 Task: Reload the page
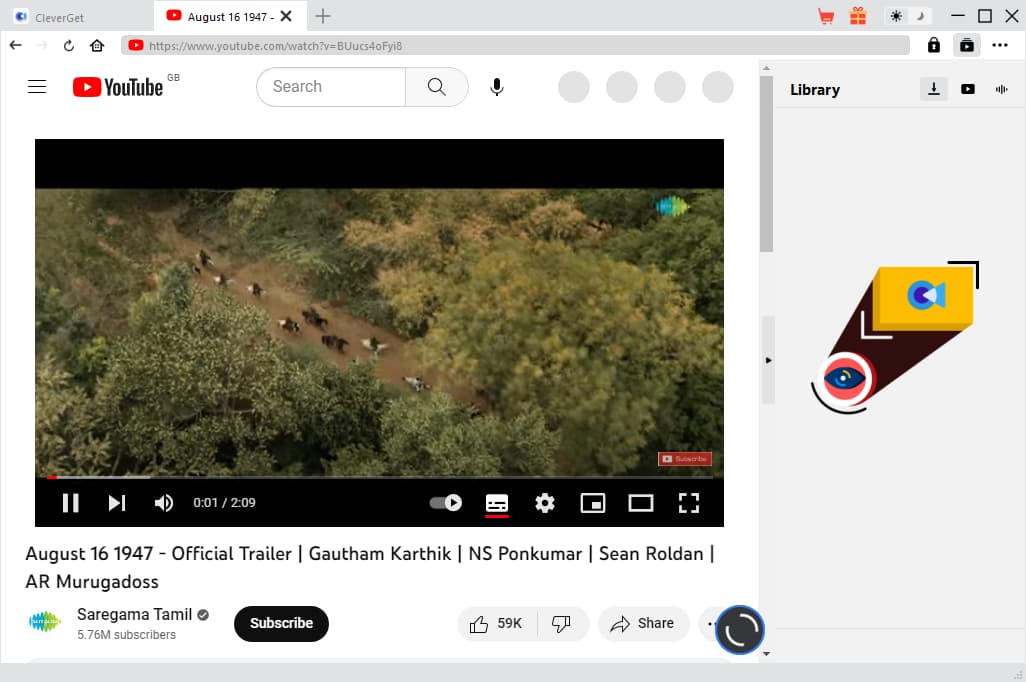69,46
